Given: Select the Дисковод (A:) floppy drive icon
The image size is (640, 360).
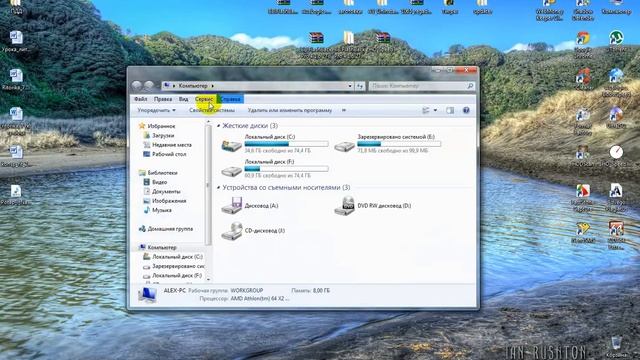Looking at the screenshot, I should tap(231, 205).
